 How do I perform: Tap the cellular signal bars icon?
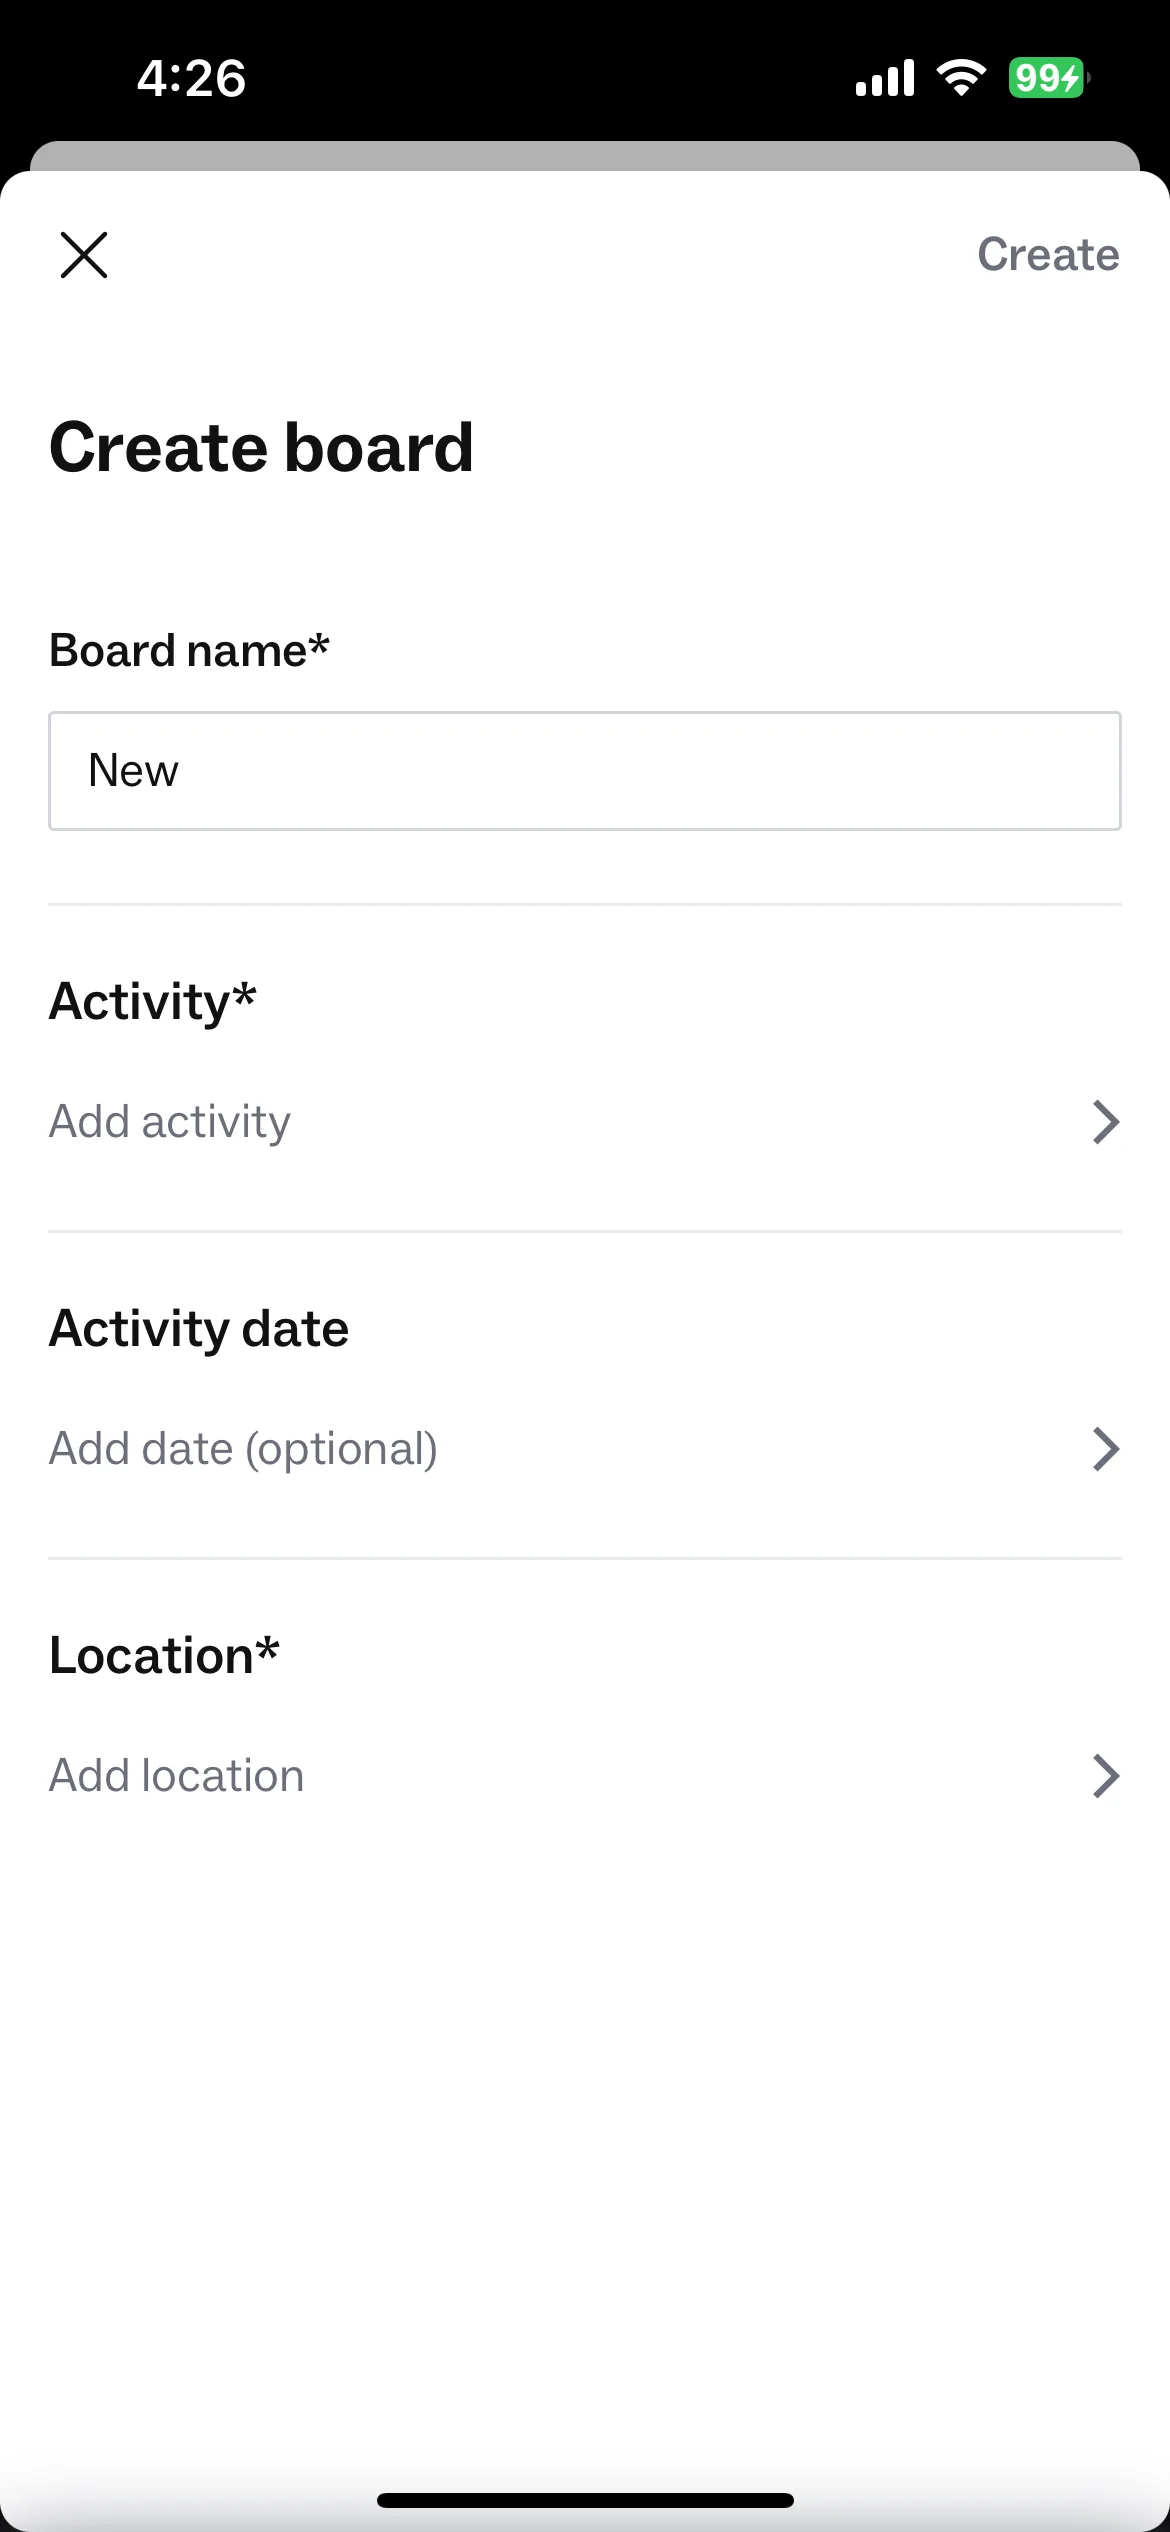click(885, 78)
